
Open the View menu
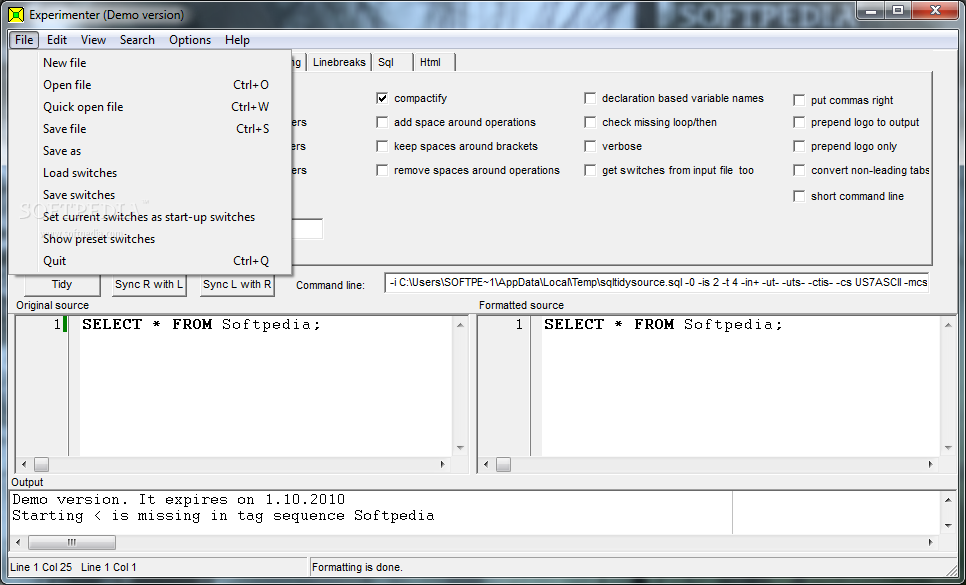coord(93,40)
